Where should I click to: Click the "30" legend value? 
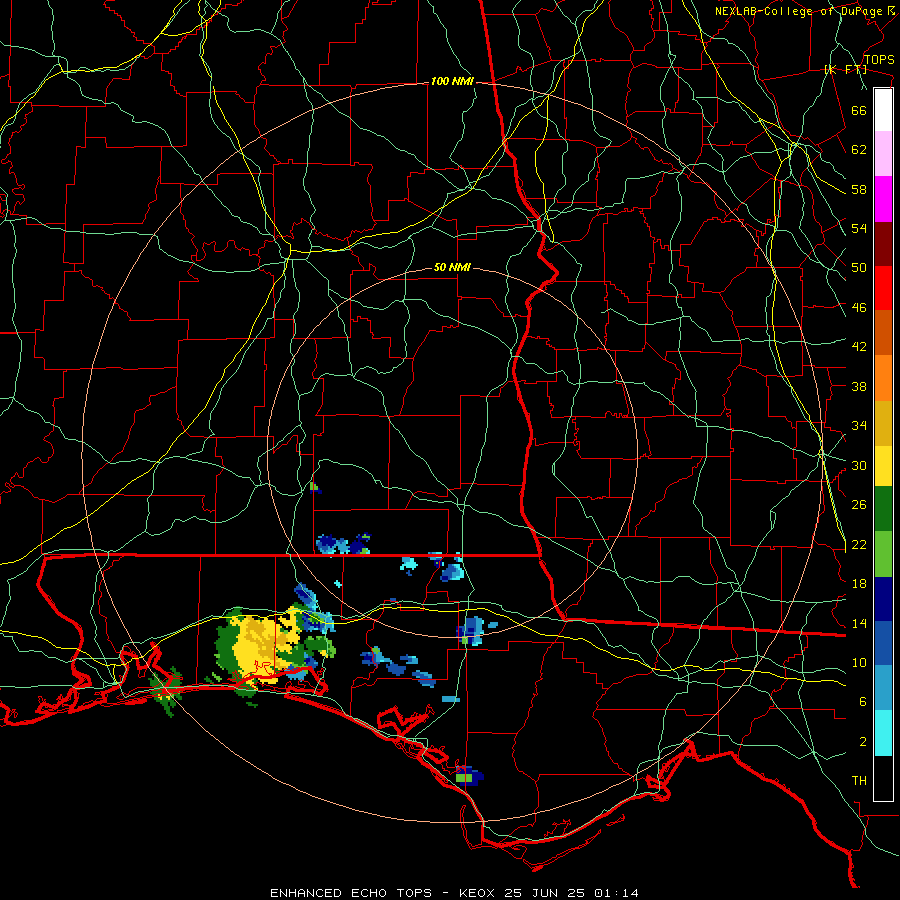859,465
